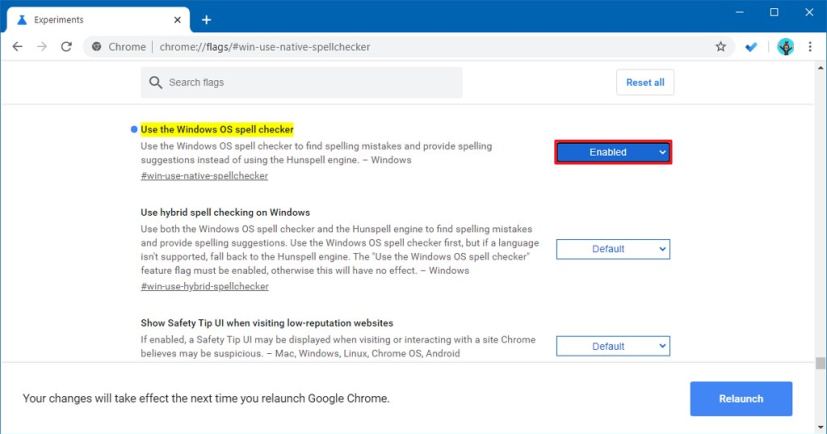Viewport: 827px width, 434px height.
Task: Maximize the Chrome window
Action: [x=774, y=12]
